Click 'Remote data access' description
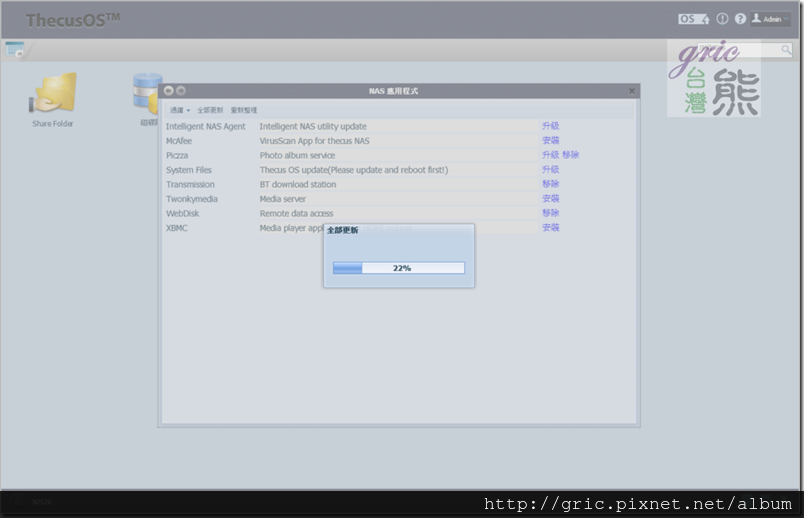The image size is (804, 518). coord(296,213)
